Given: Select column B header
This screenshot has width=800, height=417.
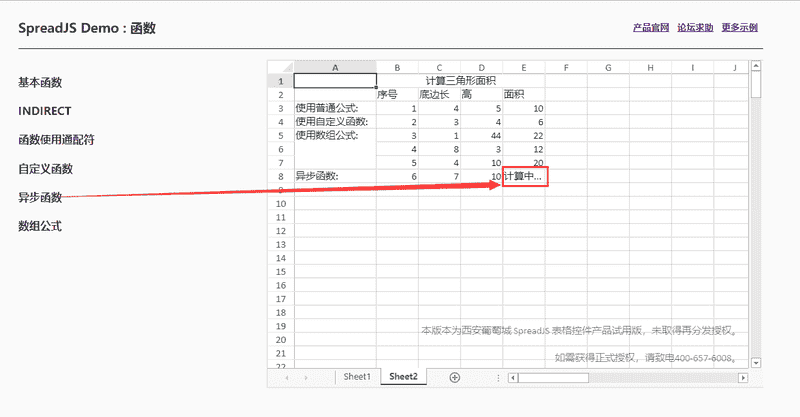Looking at the screenshot, I should (x=397, y=67).
